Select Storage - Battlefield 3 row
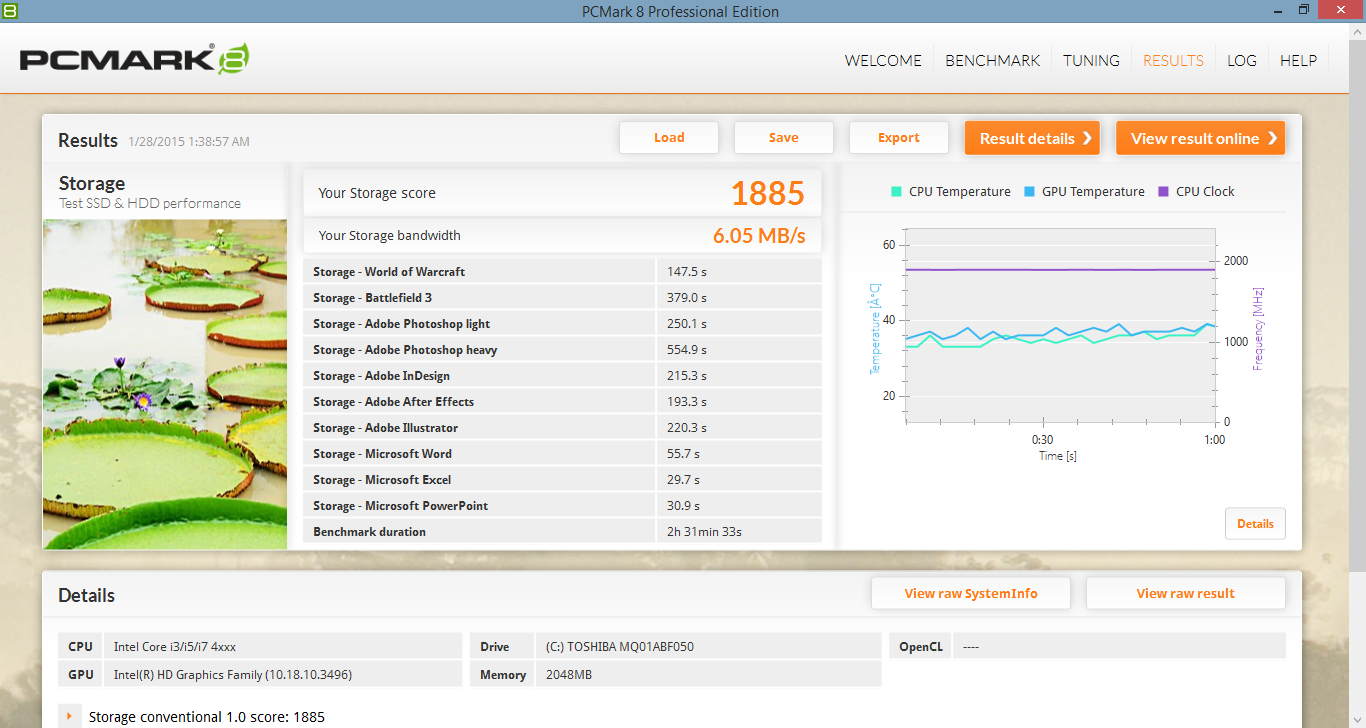1366x728 pixels. 562,298
